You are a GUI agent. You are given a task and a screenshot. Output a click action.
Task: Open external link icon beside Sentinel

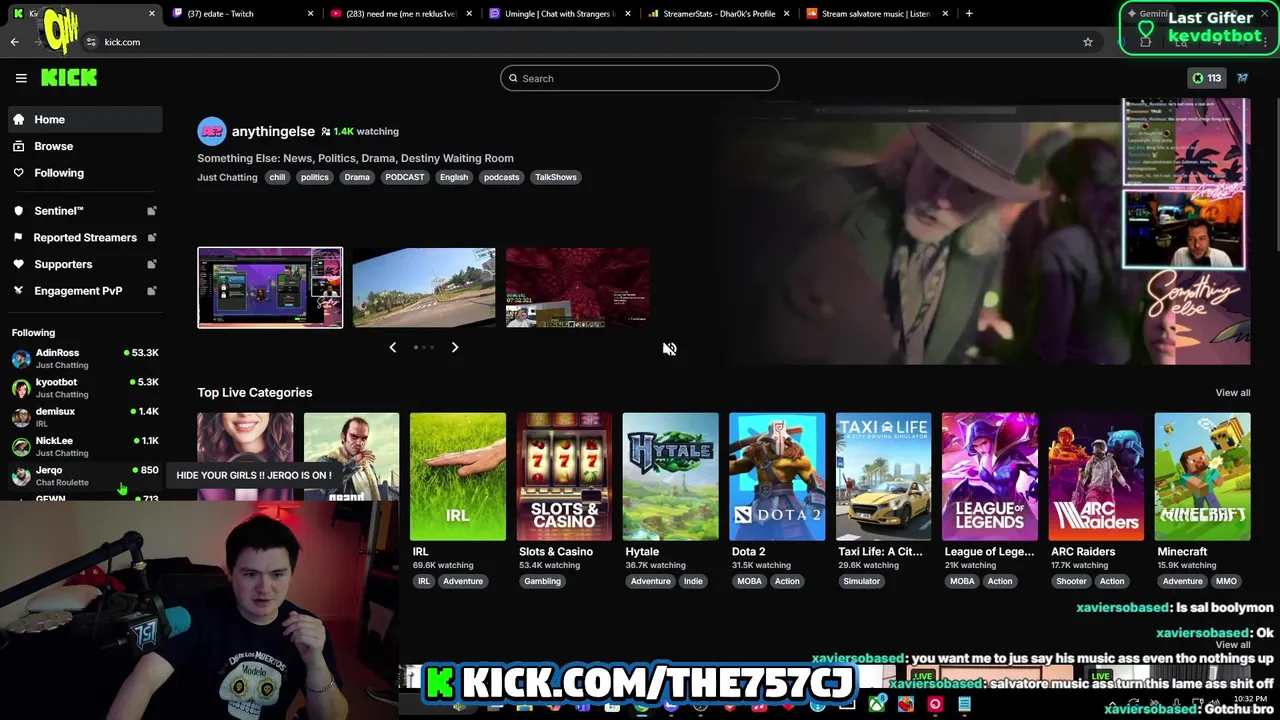point(152,211)
